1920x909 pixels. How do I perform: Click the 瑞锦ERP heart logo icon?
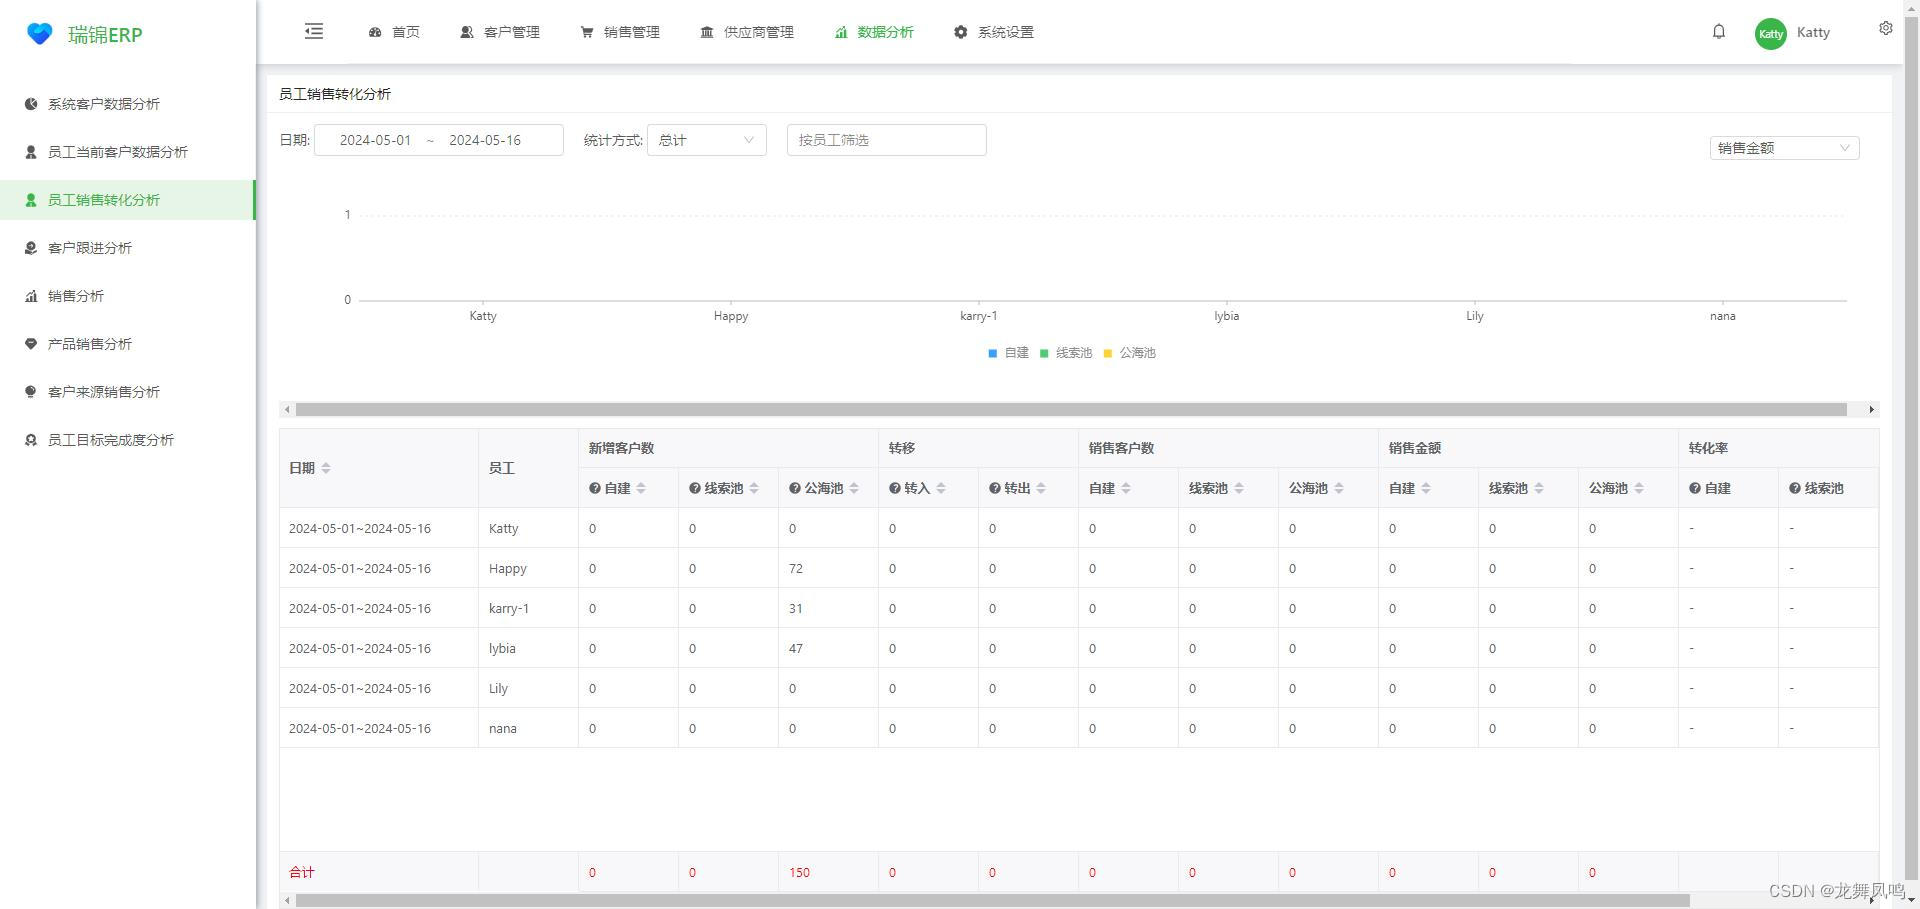(x=39, y=34)
